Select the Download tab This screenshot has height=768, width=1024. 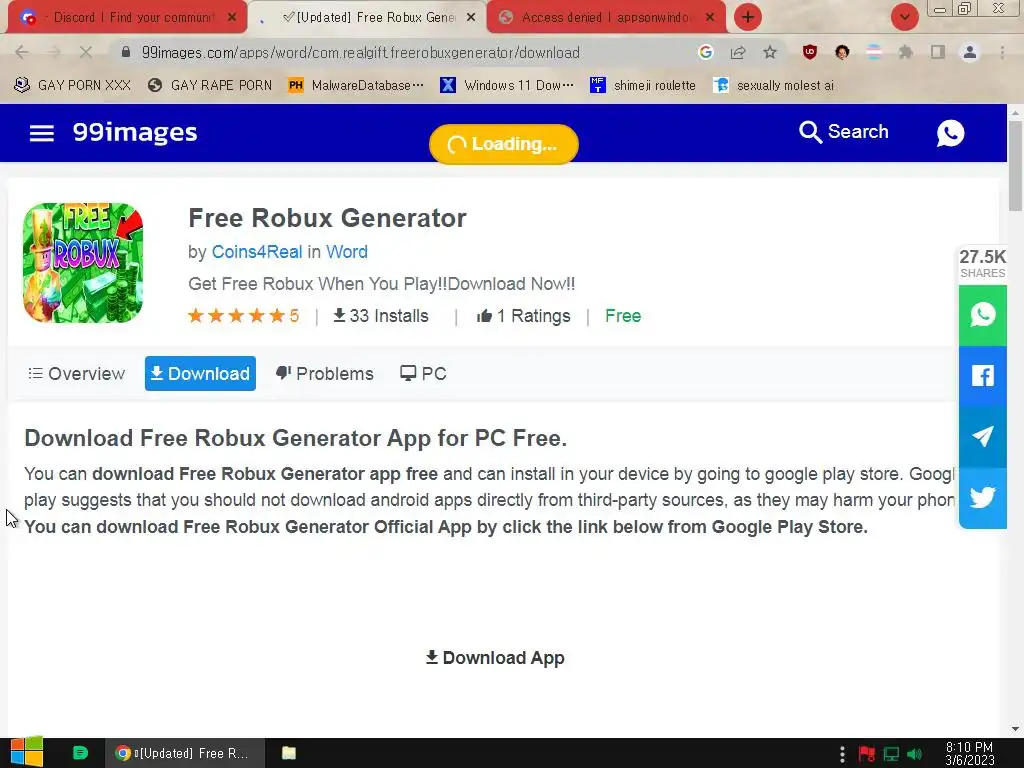(200, 374)
